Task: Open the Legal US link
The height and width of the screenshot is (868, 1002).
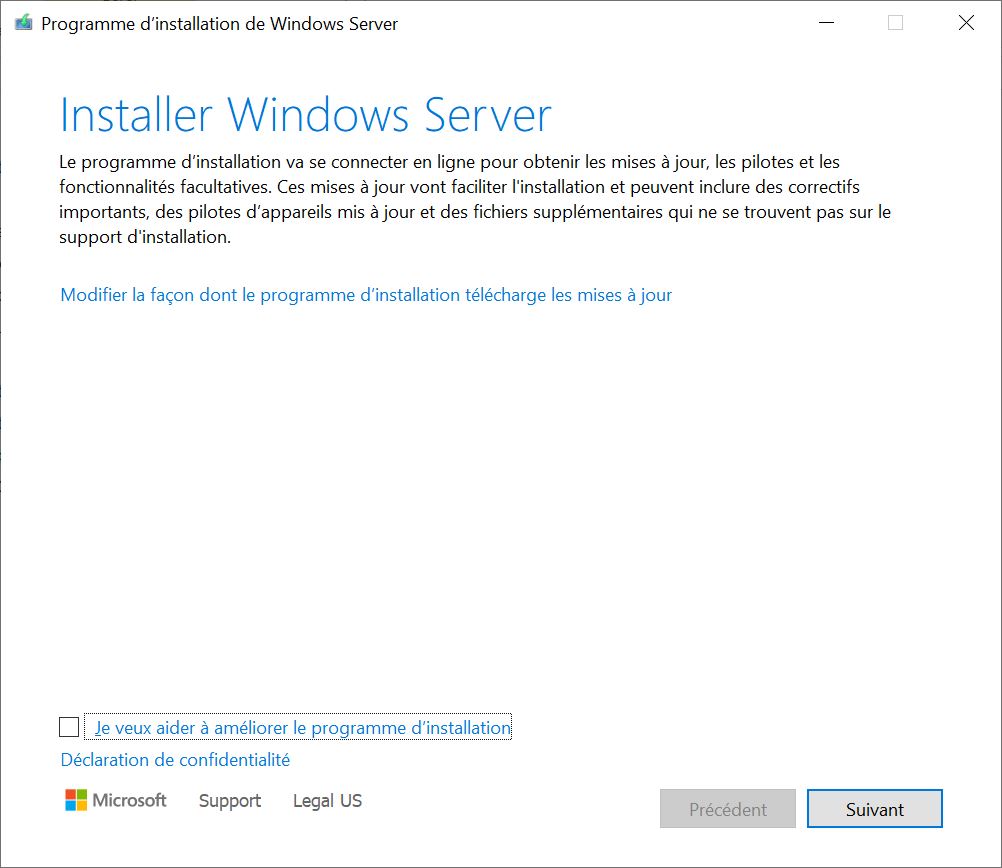Action: point(327,800)
